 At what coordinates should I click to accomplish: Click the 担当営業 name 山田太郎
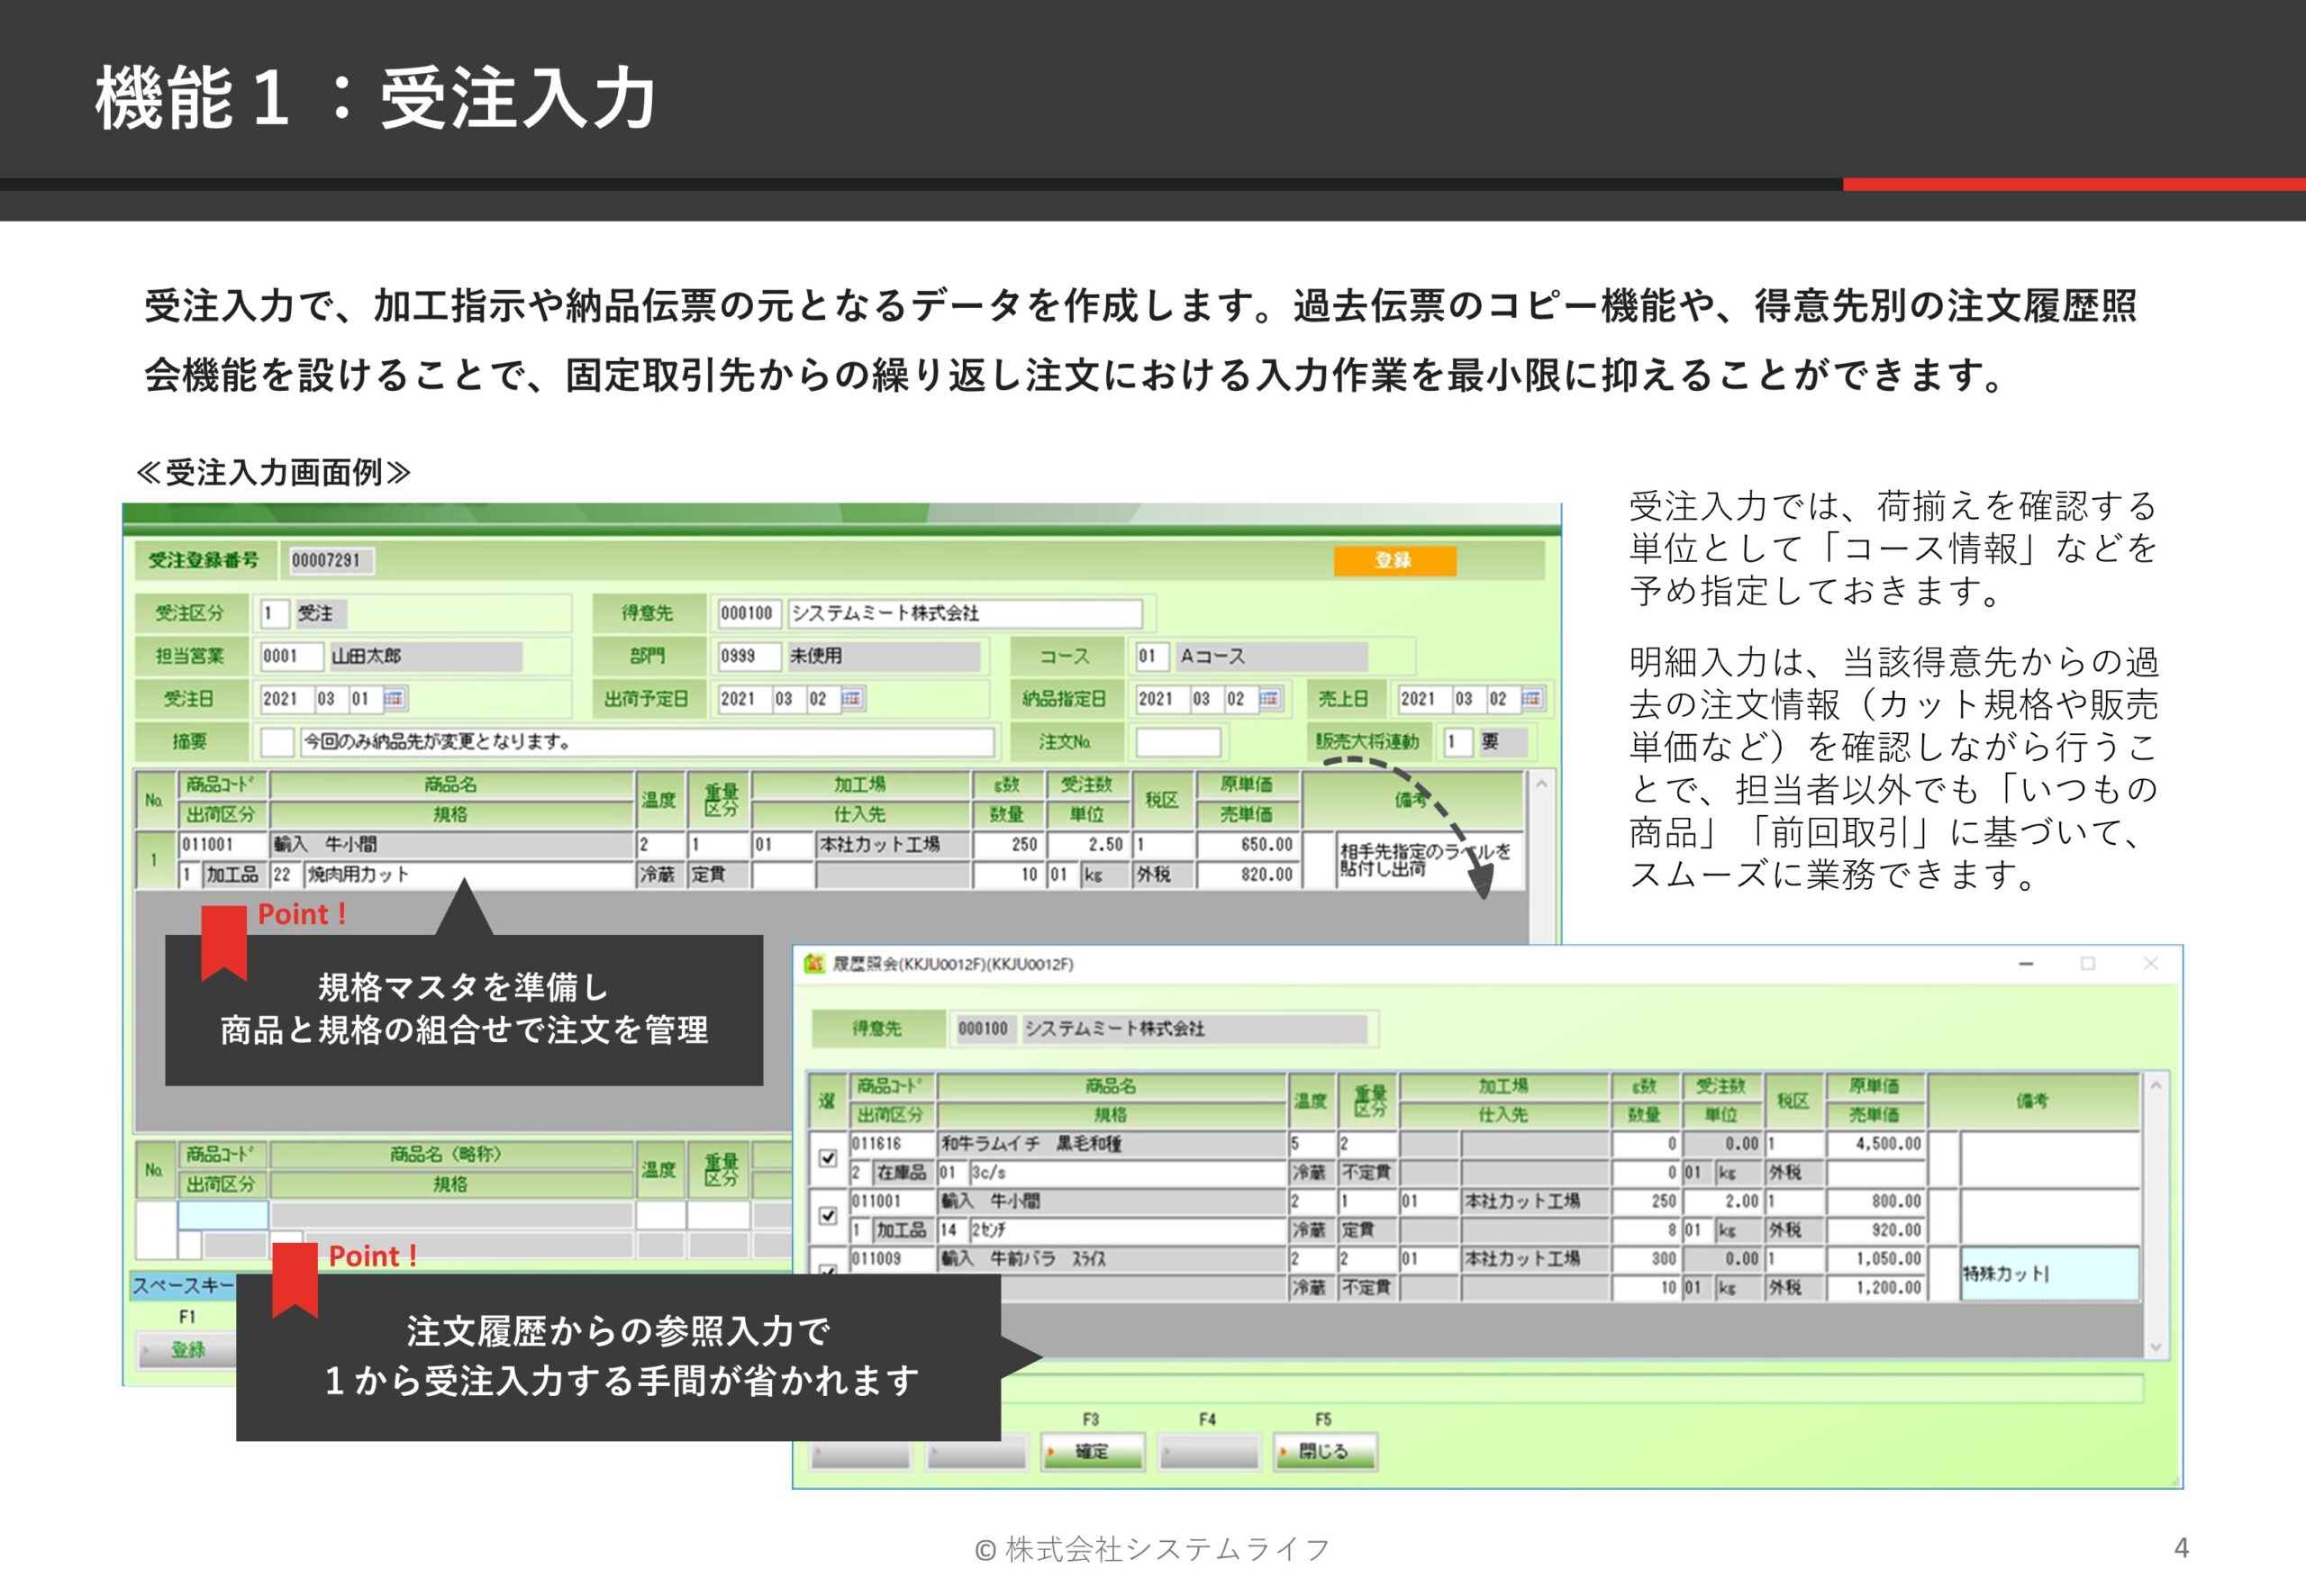[x=425, y=656]
